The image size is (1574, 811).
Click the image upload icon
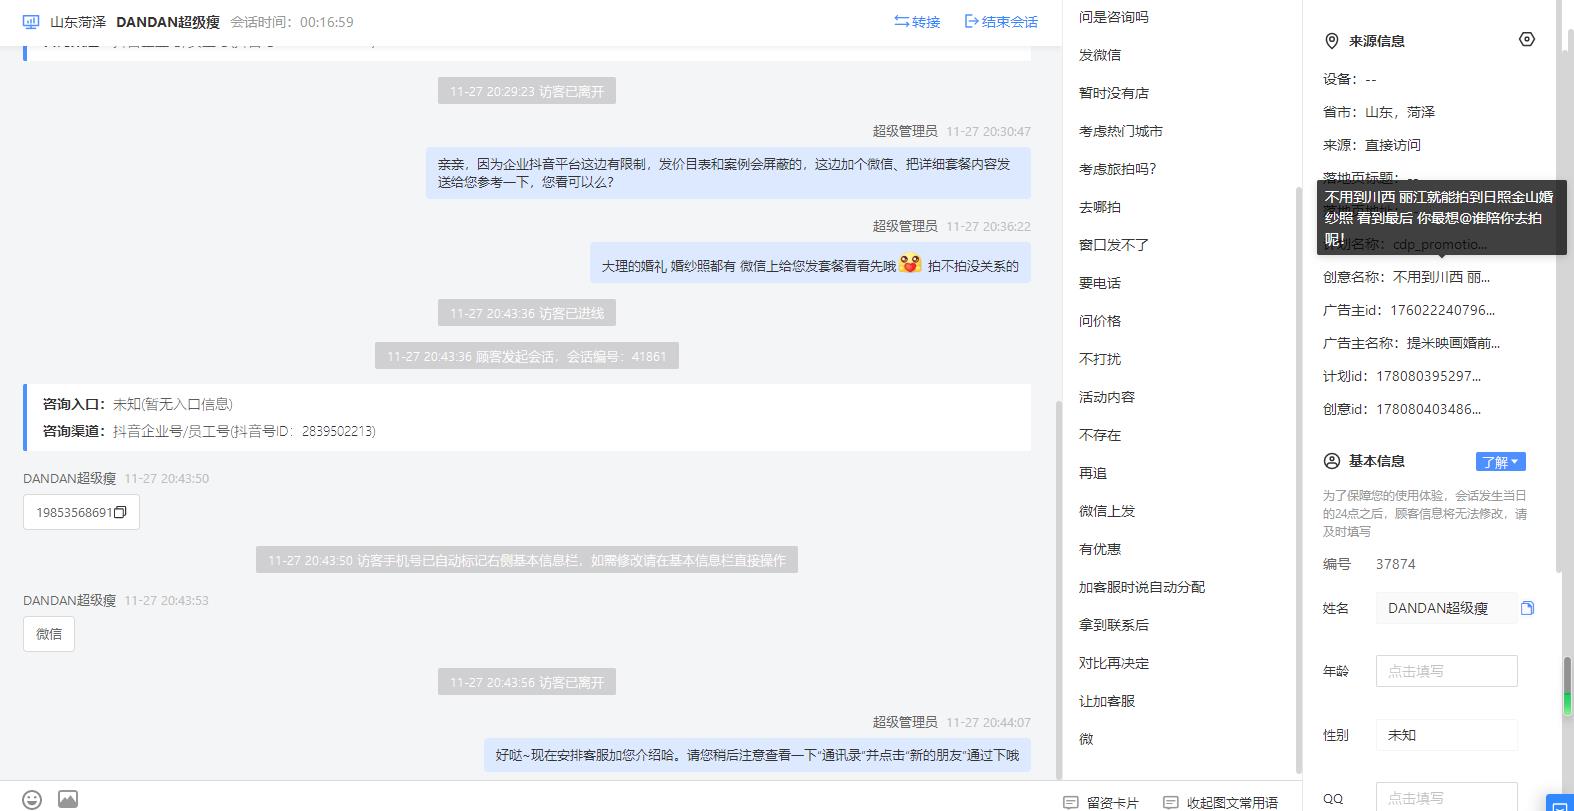pos(68,799)
